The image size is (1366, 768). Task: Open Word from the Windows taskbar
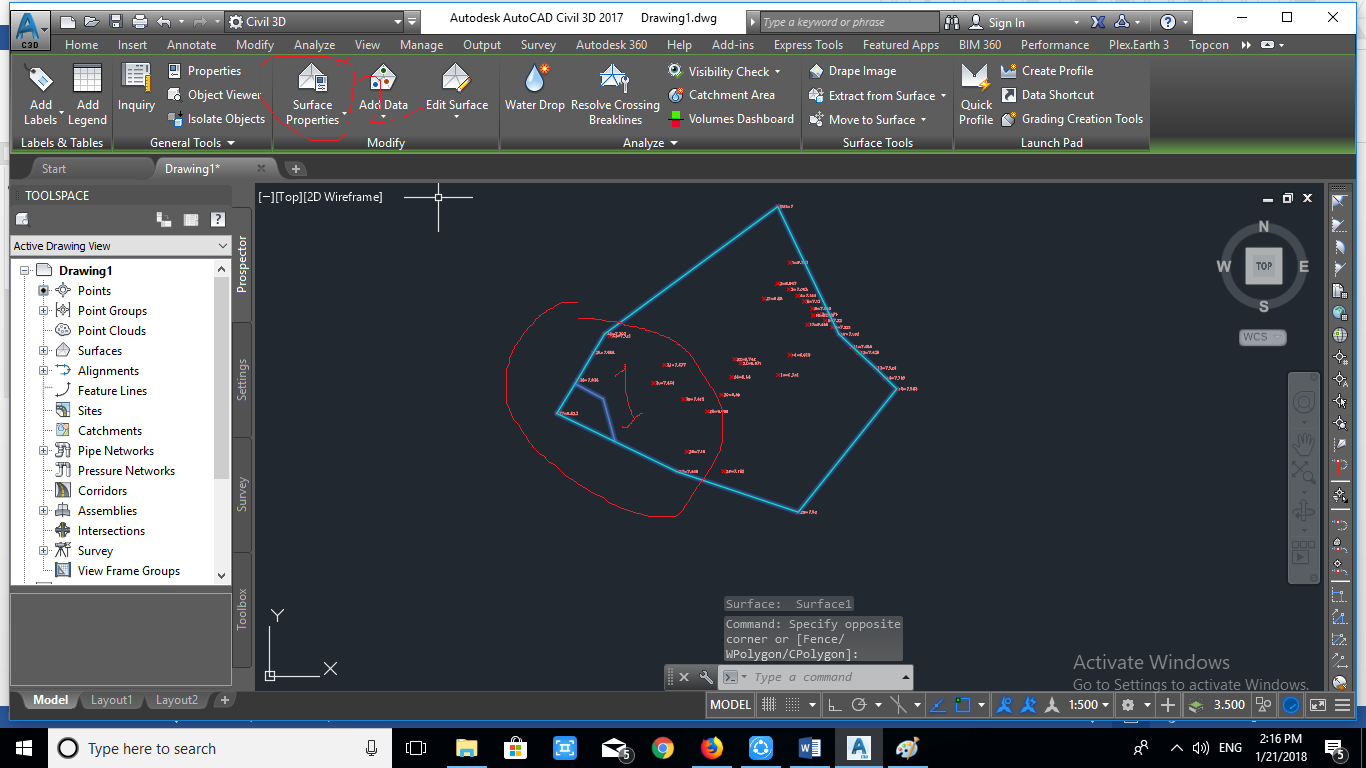click(810, 748)
